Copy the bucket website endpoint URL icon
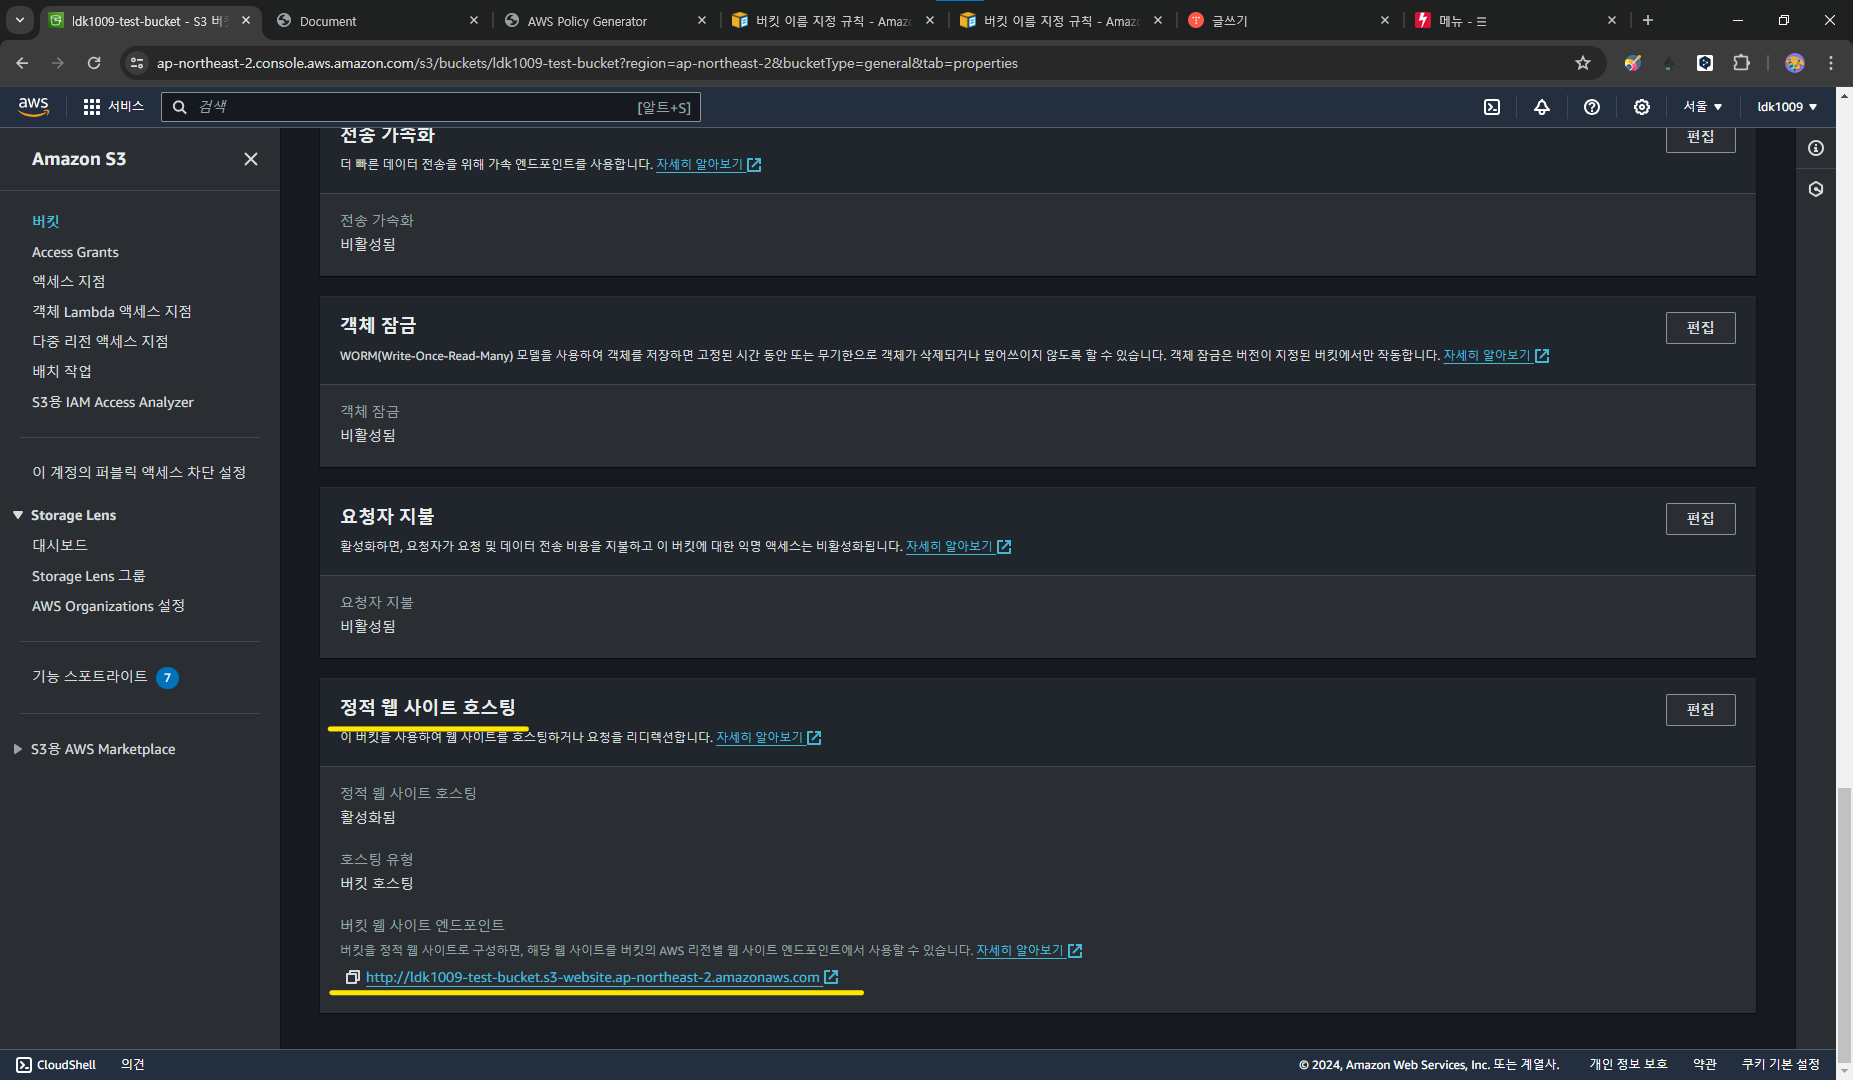Image resolution: width=1853 pixels, height=1080 pixels. pos(352,977)
